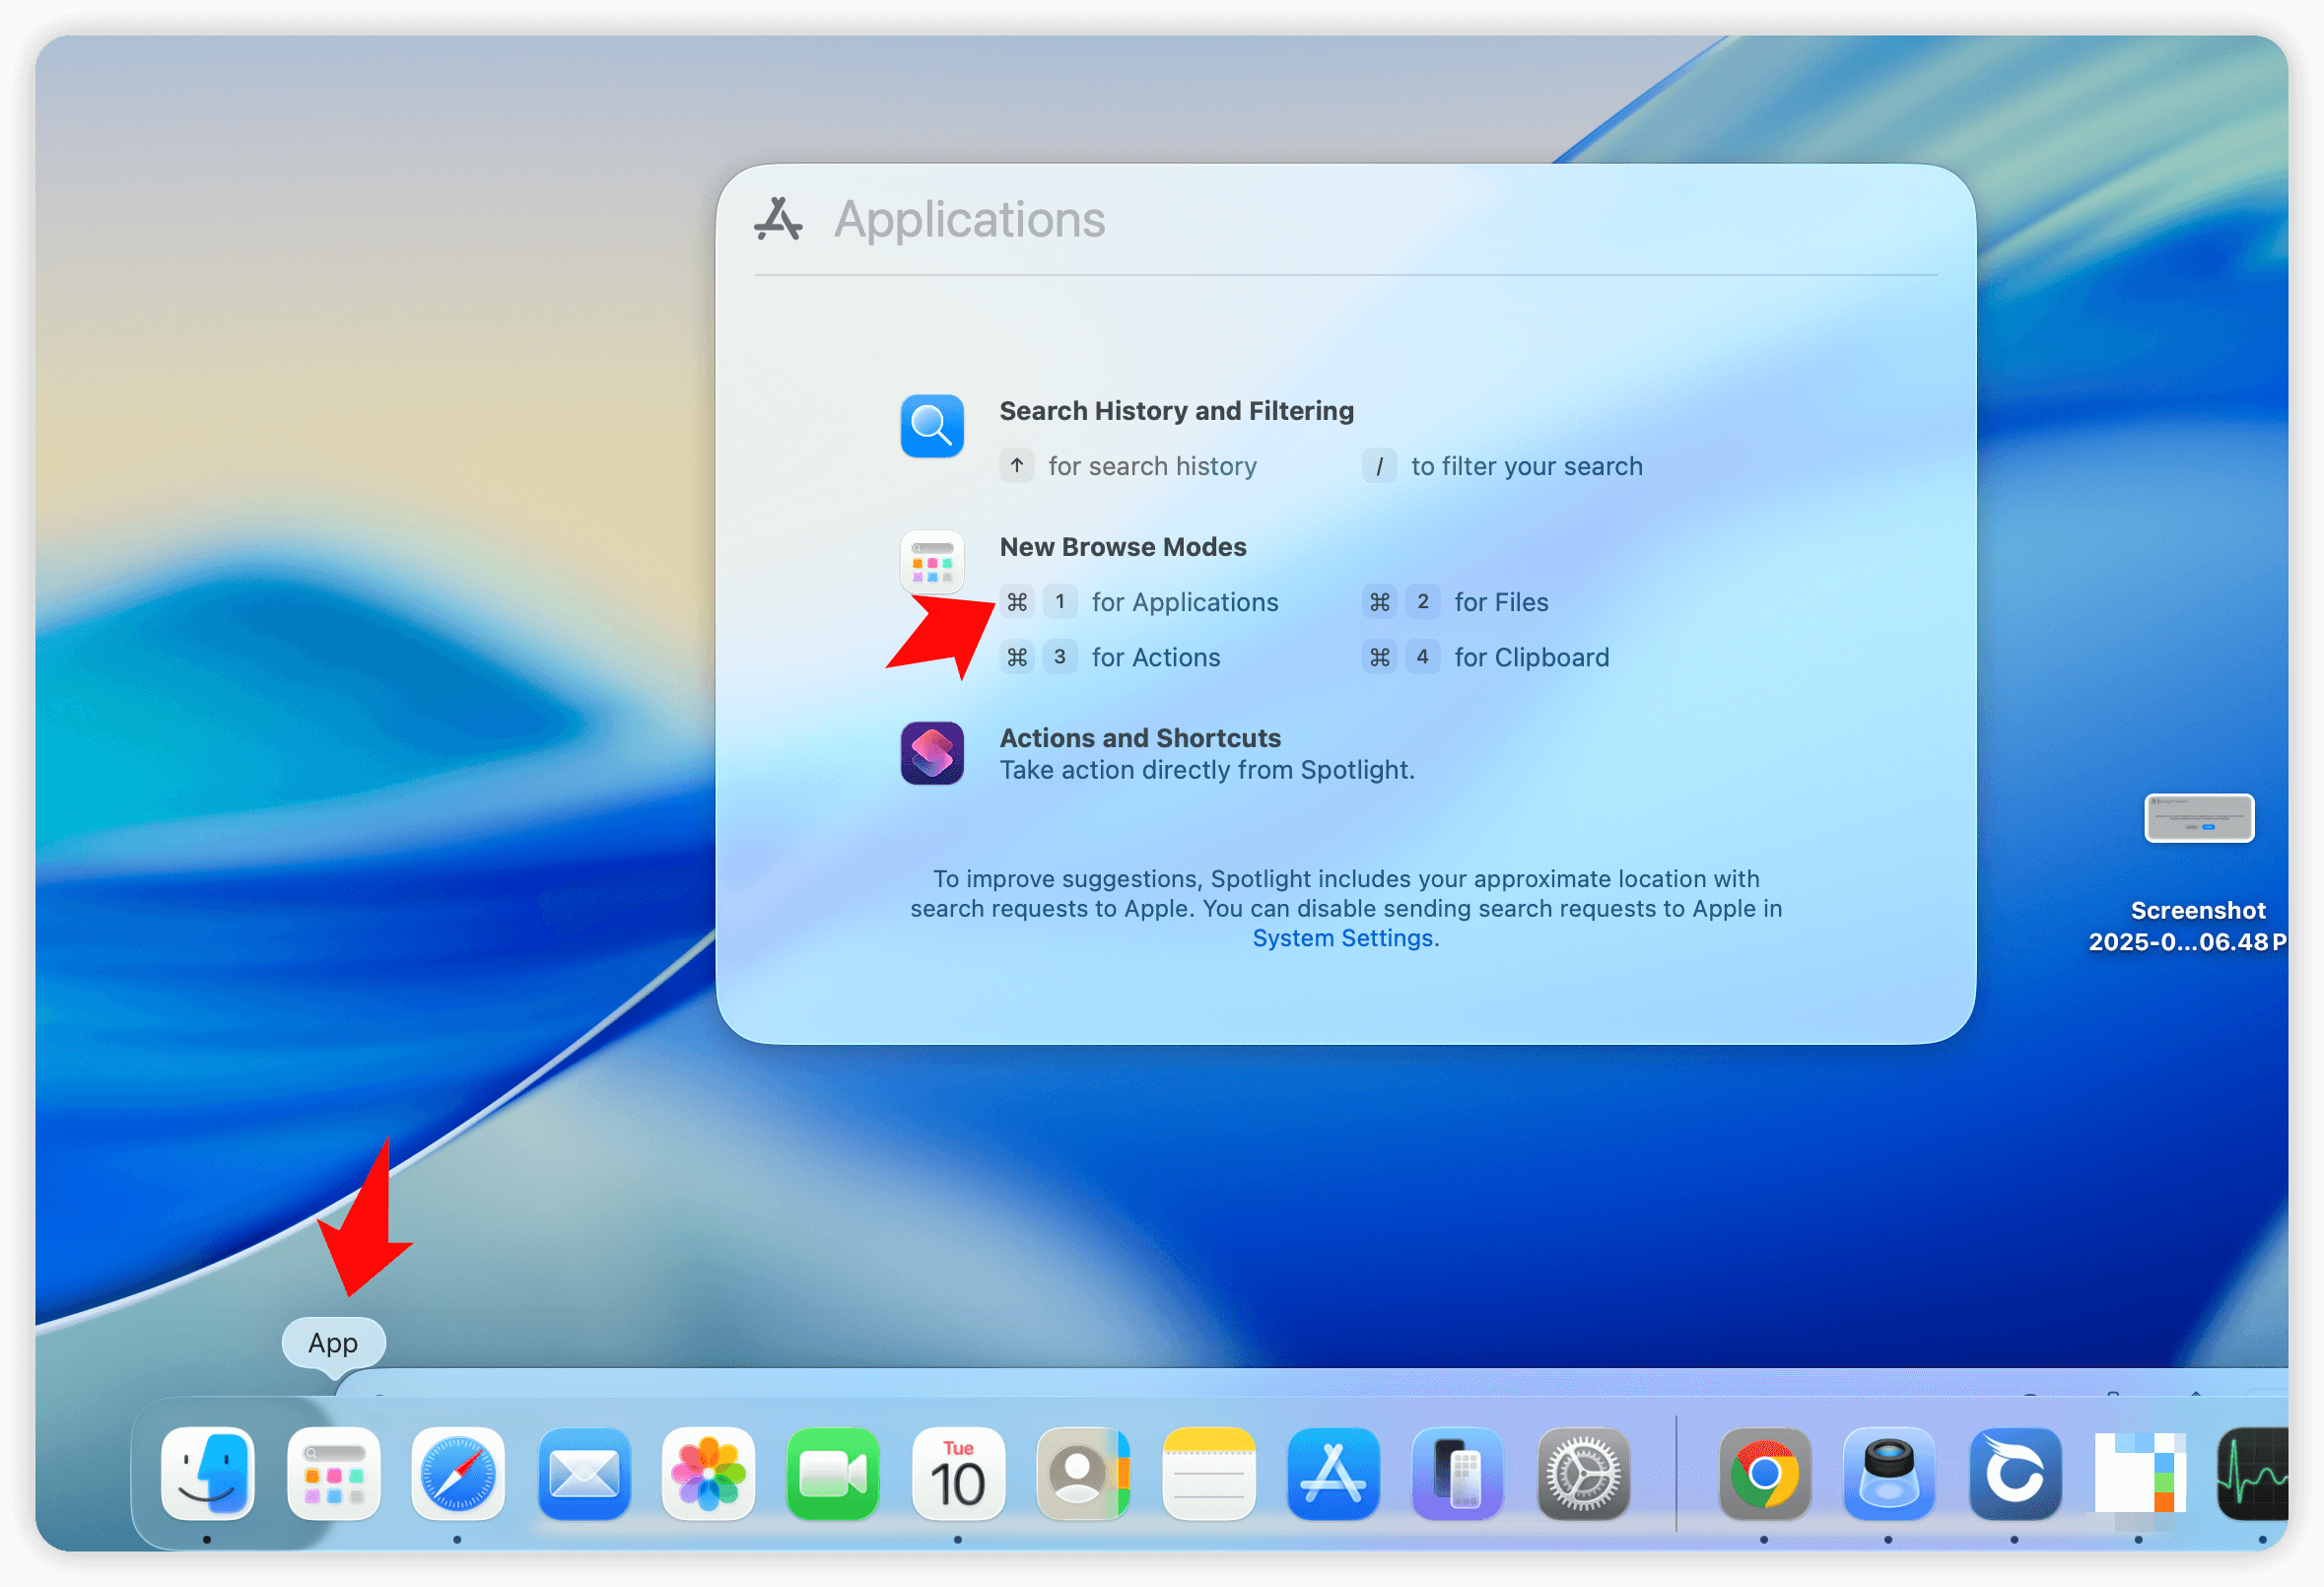Open Finder from the Dock
Image resolution: width=2324 pixels, height=1587 pixels.
point(207,1475)
